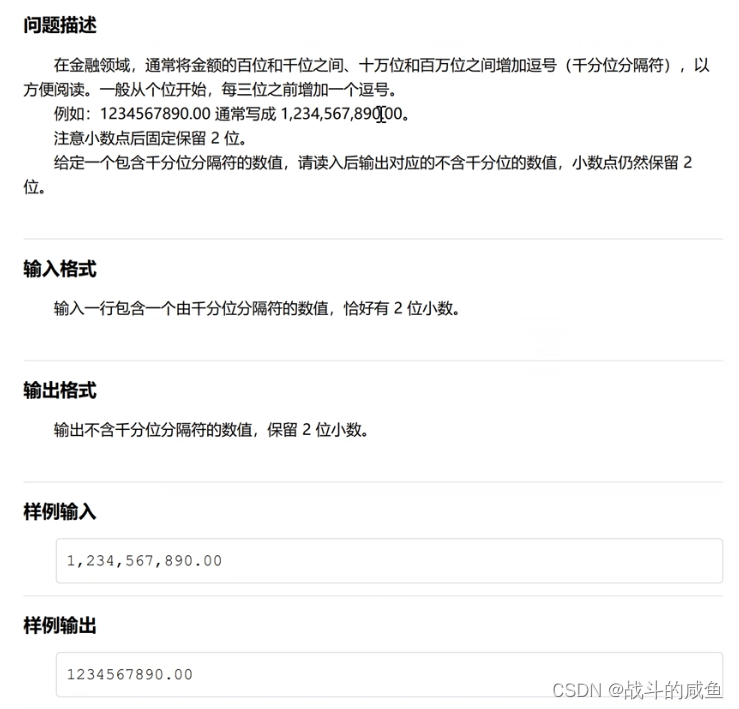The width and height of the screenshot is (739, 709).
Task: Click the 输入格式 heading
Action: (x=60, y=269)
